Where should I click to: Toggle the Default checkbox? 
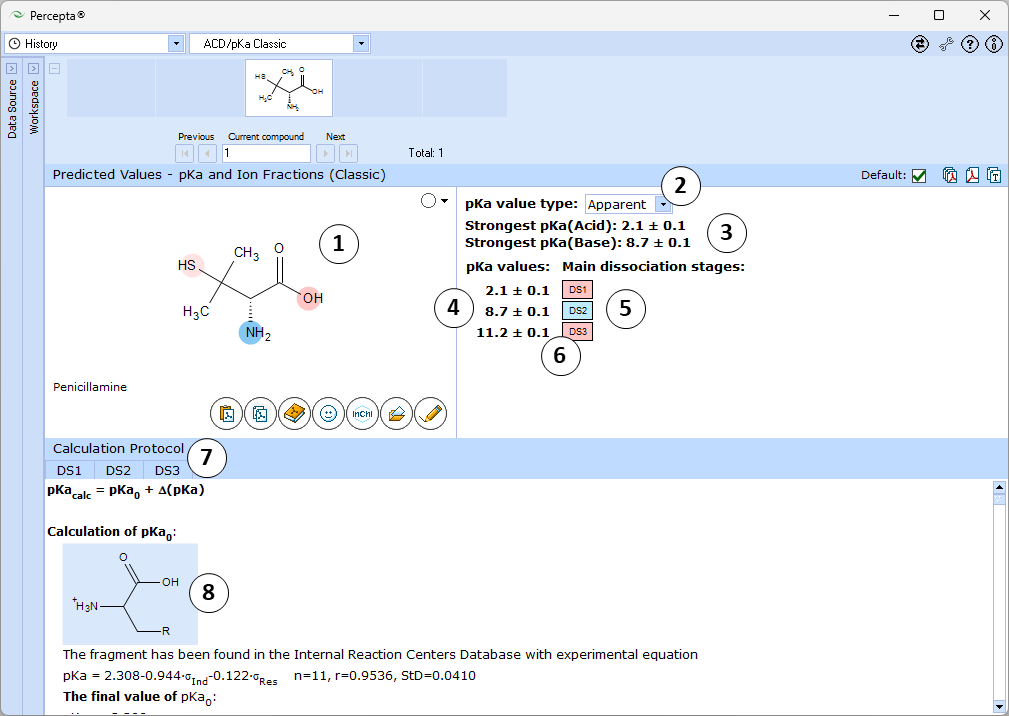point(919,176)
